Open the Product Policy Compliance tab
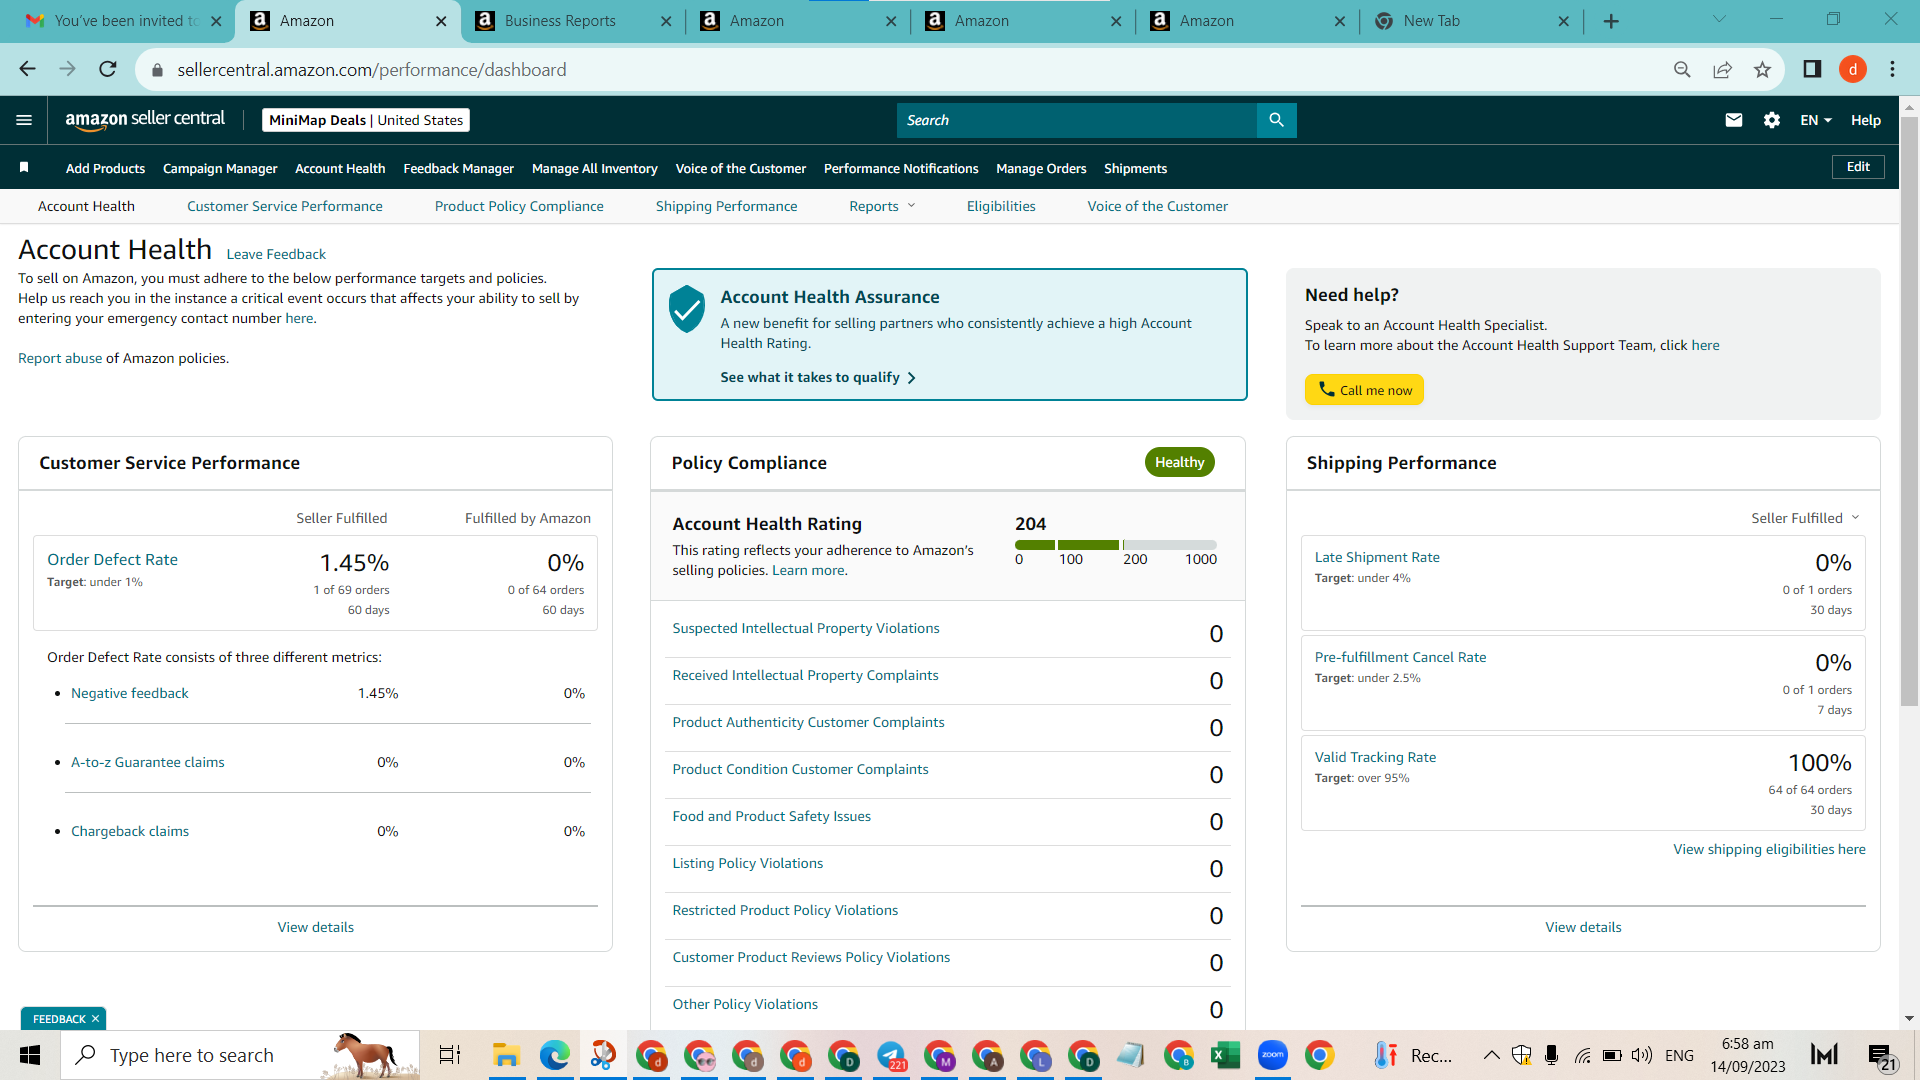The width and height of the screenshot is (1920, 1080). click(519, 206)
